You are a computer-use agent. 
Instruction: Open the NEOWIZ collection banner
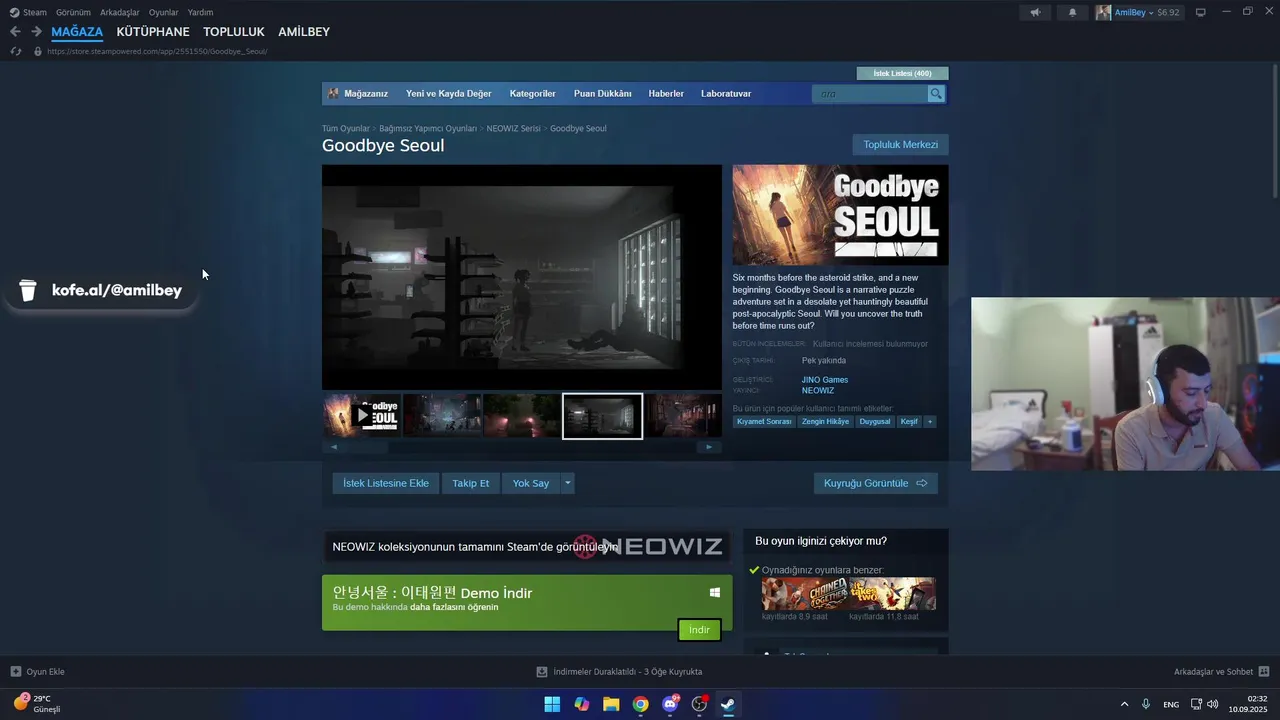pyautogui.click(x=528, y=547)
